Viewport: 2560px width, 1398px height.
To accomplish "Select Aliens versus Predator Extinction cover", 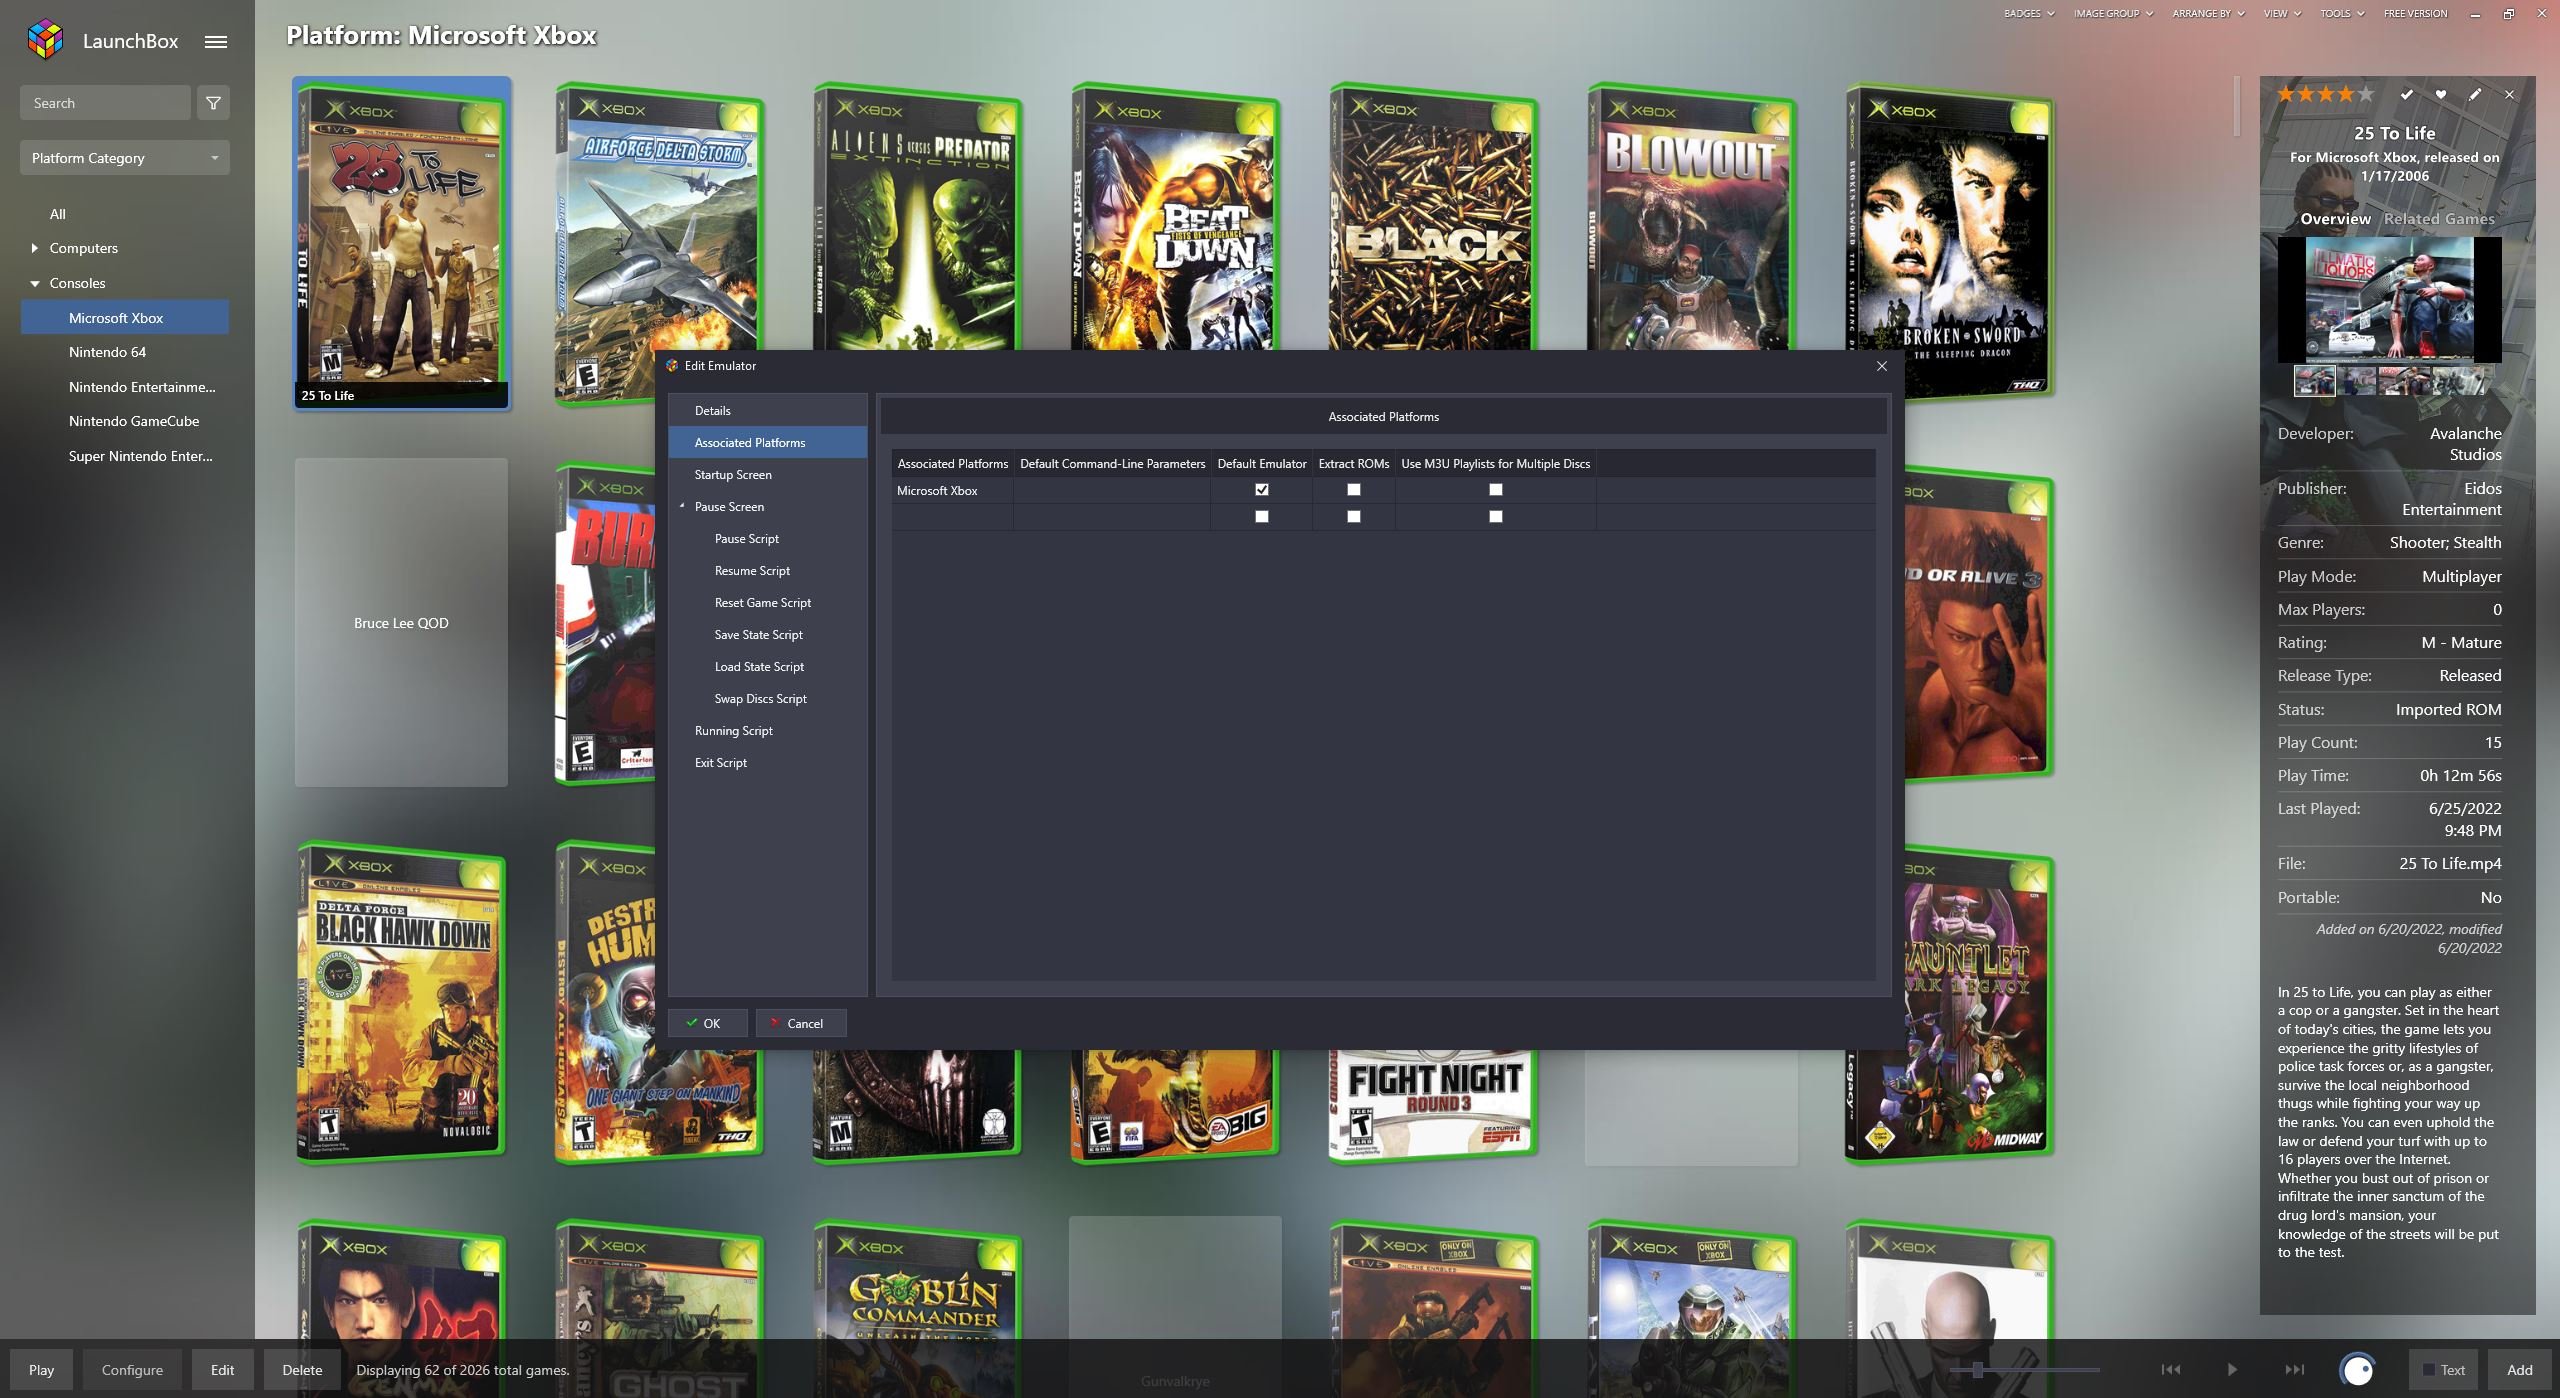I will point(916,216).
